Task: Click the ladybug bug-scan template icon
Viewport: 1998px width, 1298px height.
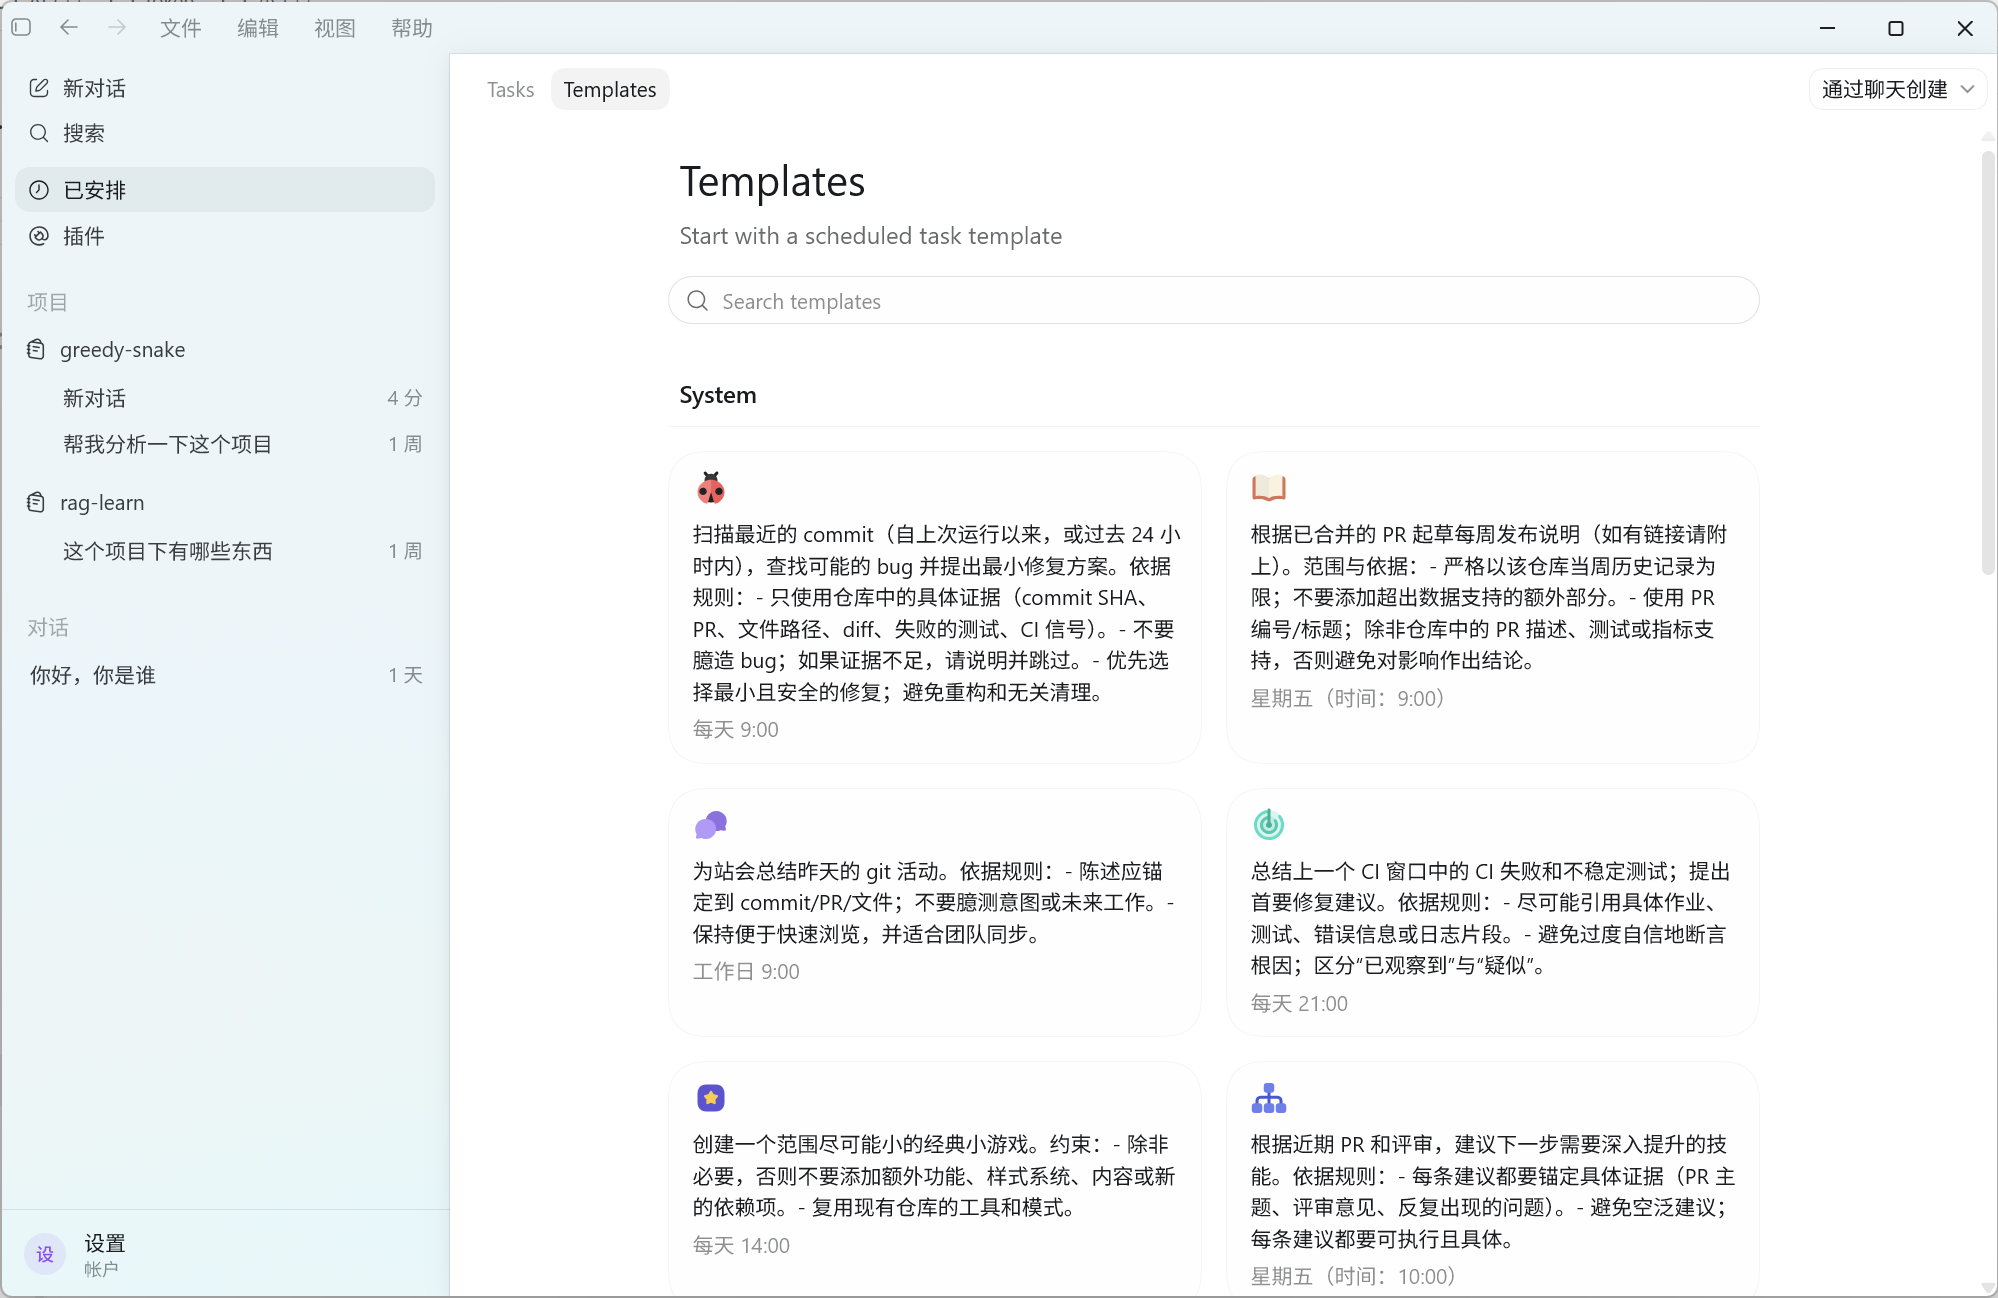Action: click(711, 488)
